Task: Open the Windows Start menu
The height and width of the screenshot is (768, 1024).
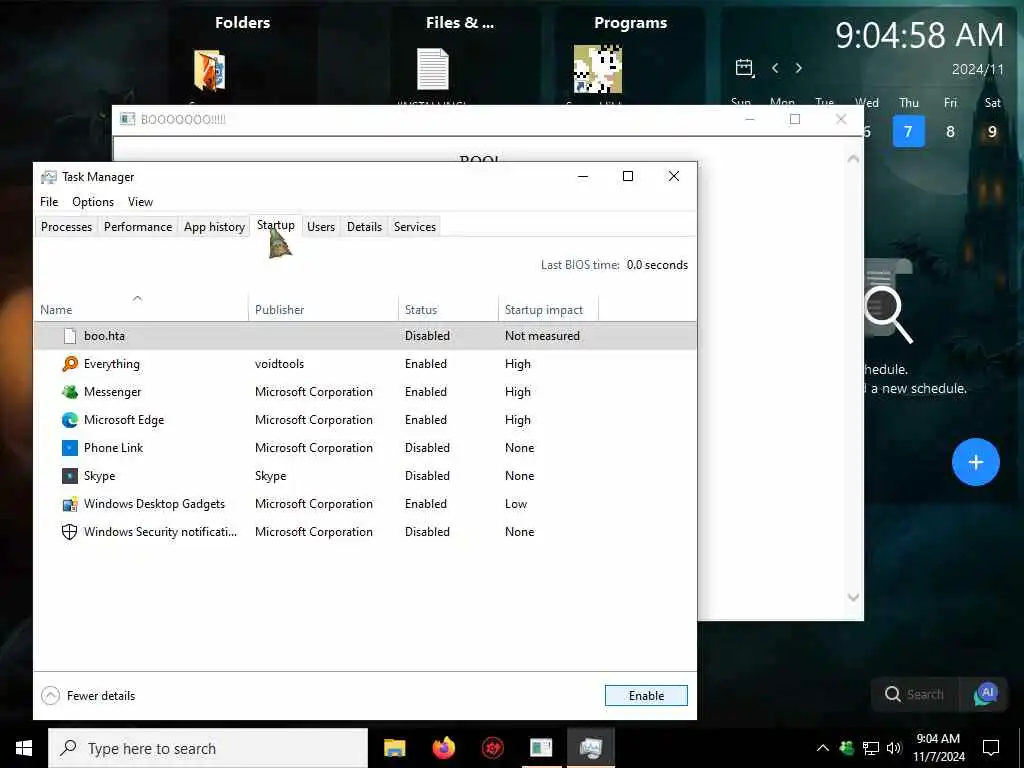Action: coord(24,748)
